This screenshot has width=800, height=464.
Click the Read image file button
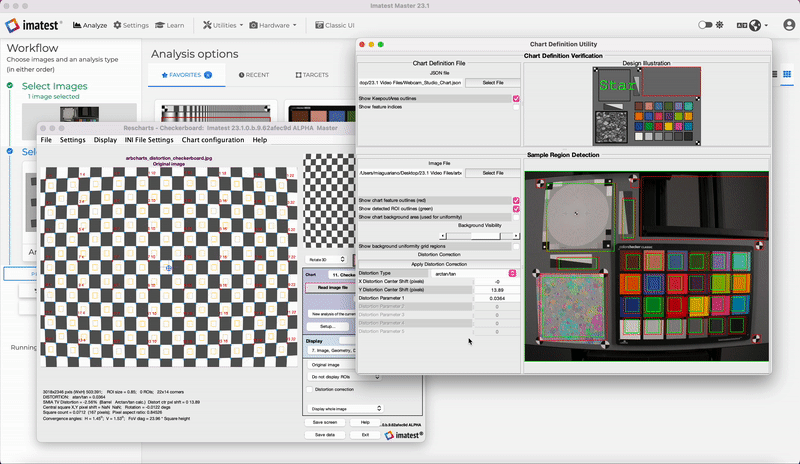click(x=331, y=288)
